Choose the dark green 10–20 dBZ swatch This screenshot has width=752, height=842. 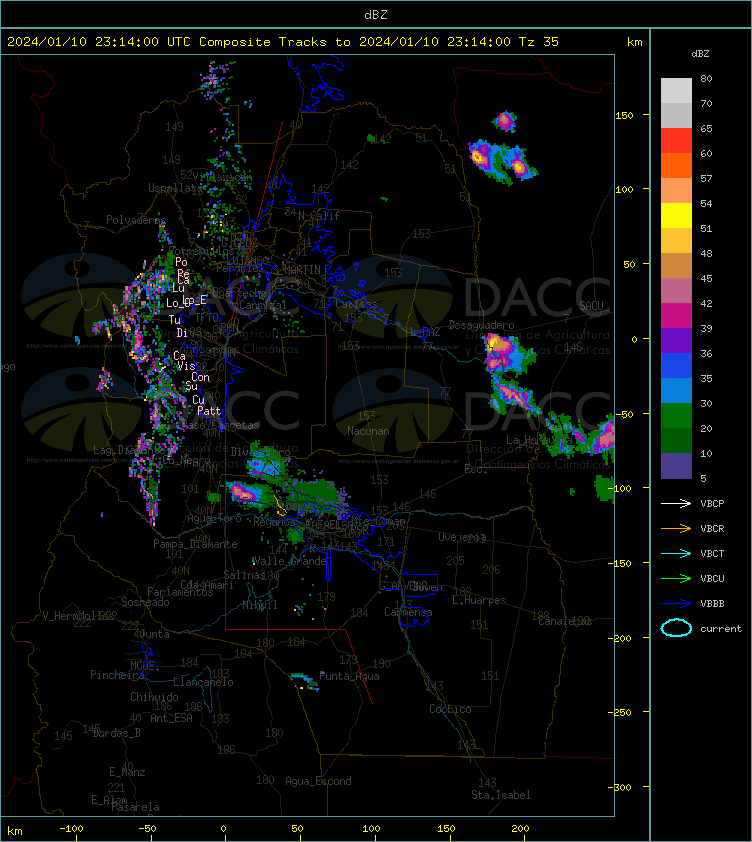coord(676,440)
